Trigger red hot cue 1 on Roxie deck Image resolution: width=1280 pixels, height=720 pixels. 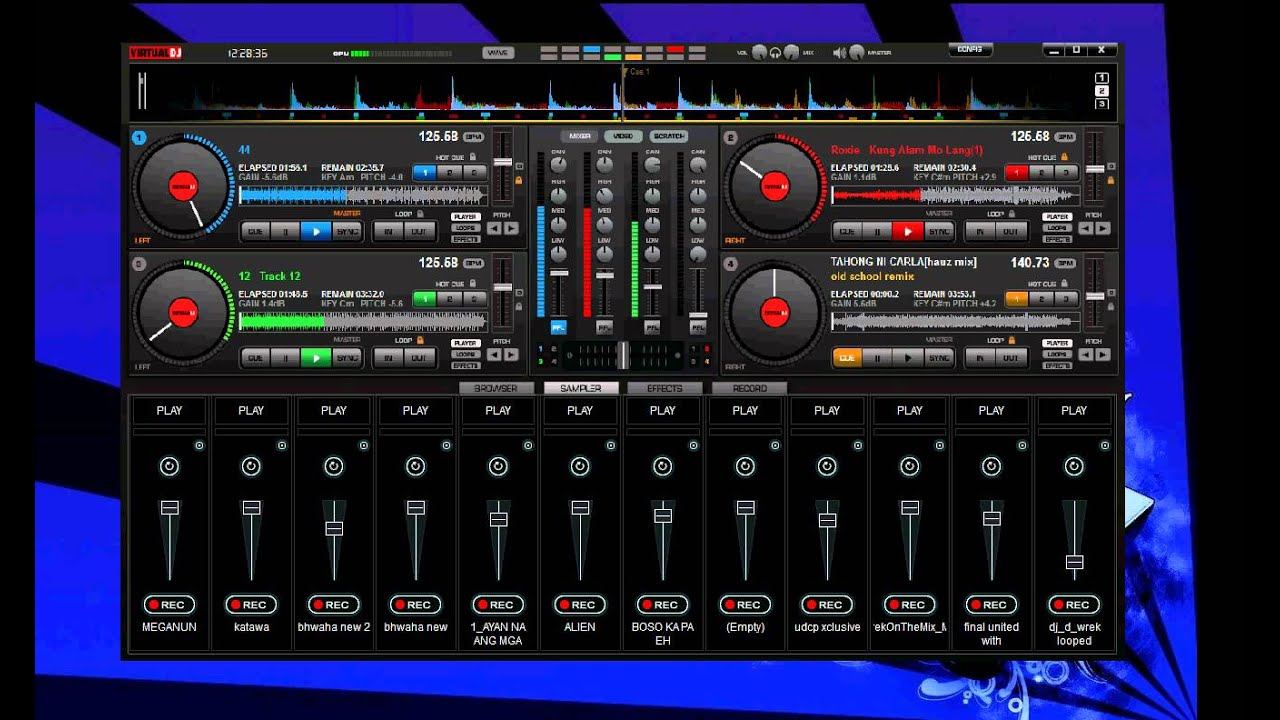pyautogui.click(x=1017, y=172)
